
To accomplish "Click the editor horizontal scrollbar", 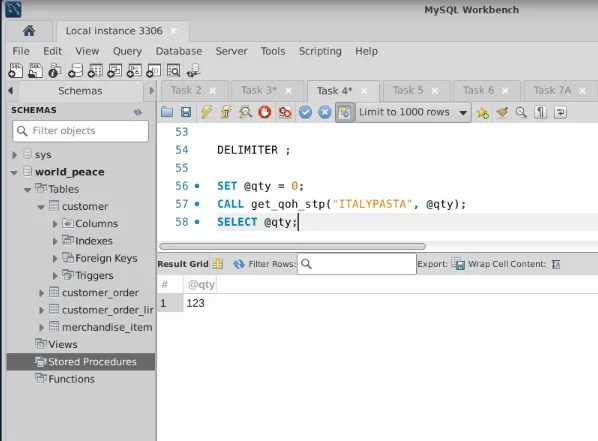I will [x=293, y=246].
